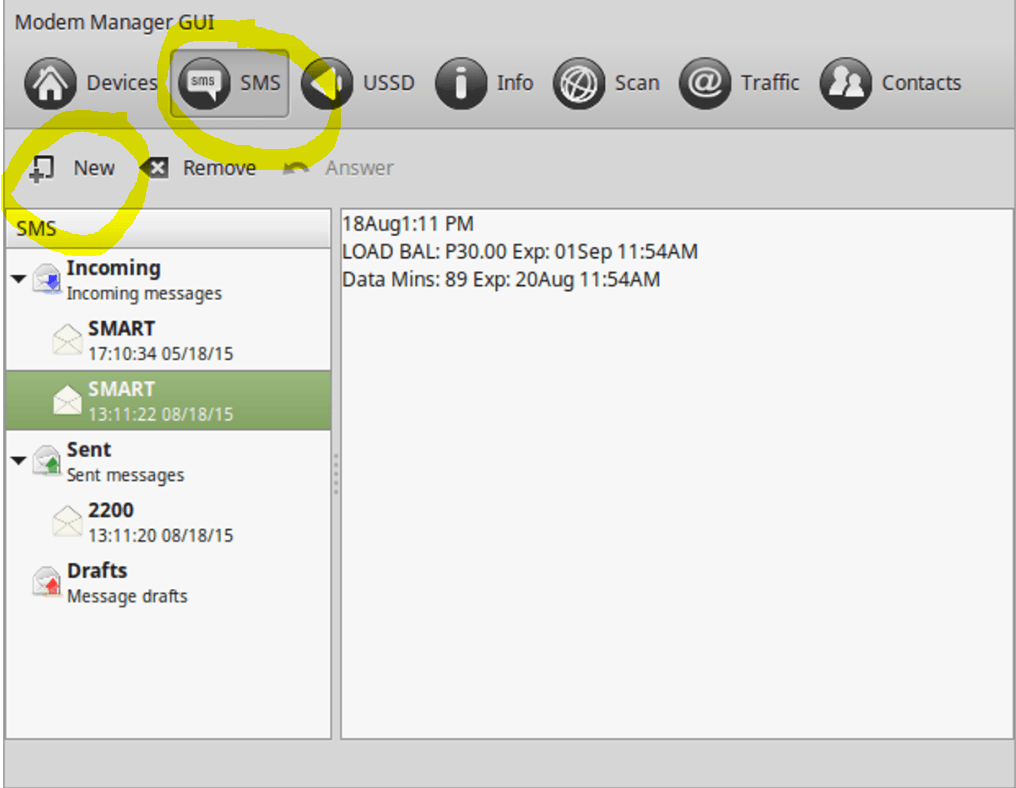Click the pane divider handle

[x=336, y=474]
